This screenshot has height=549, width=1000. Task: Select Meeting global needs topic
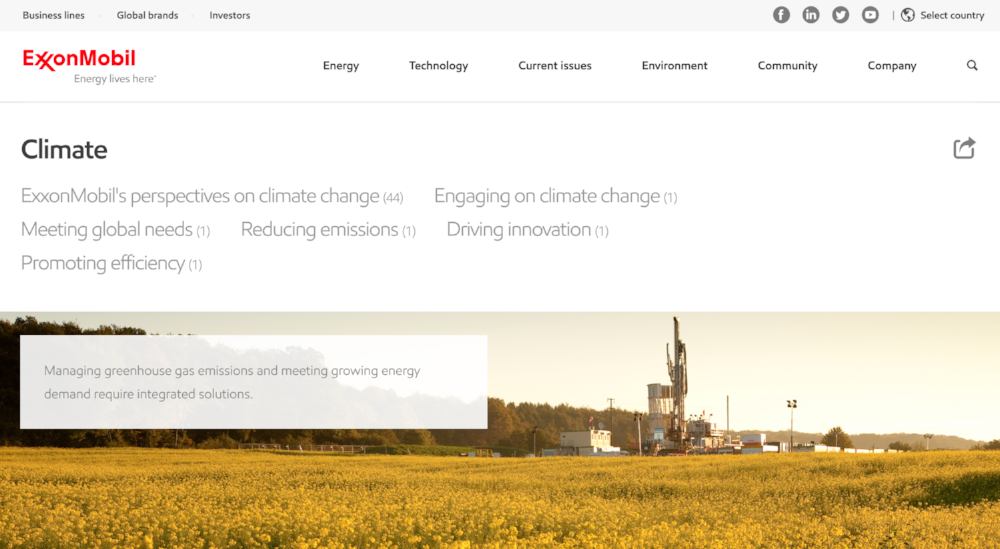point(115,230)
